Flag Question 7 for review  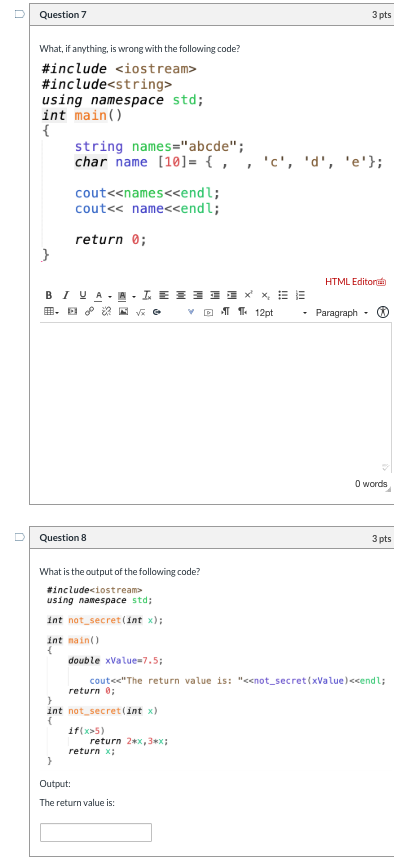pyautogui.click(x=19, y=14)
